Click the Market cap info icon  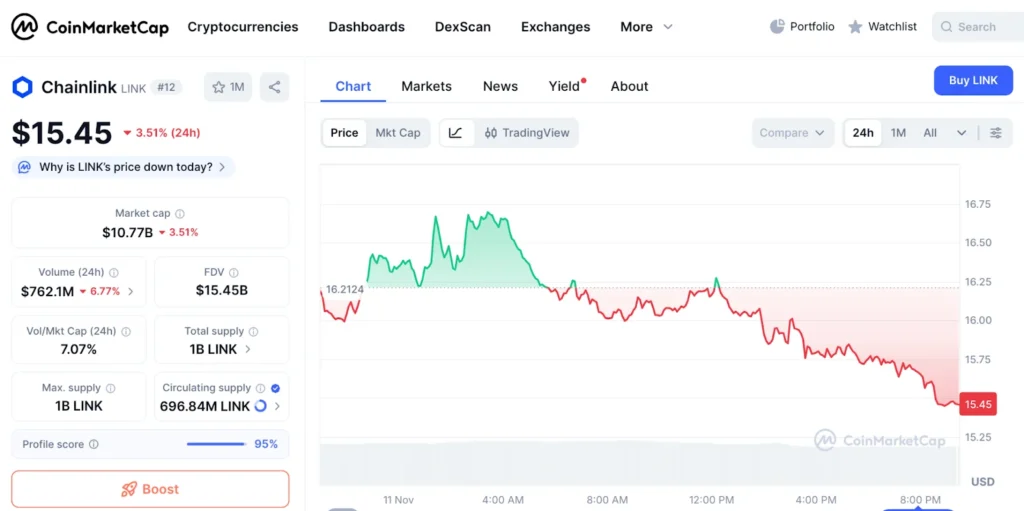click(x=180, y=213)
